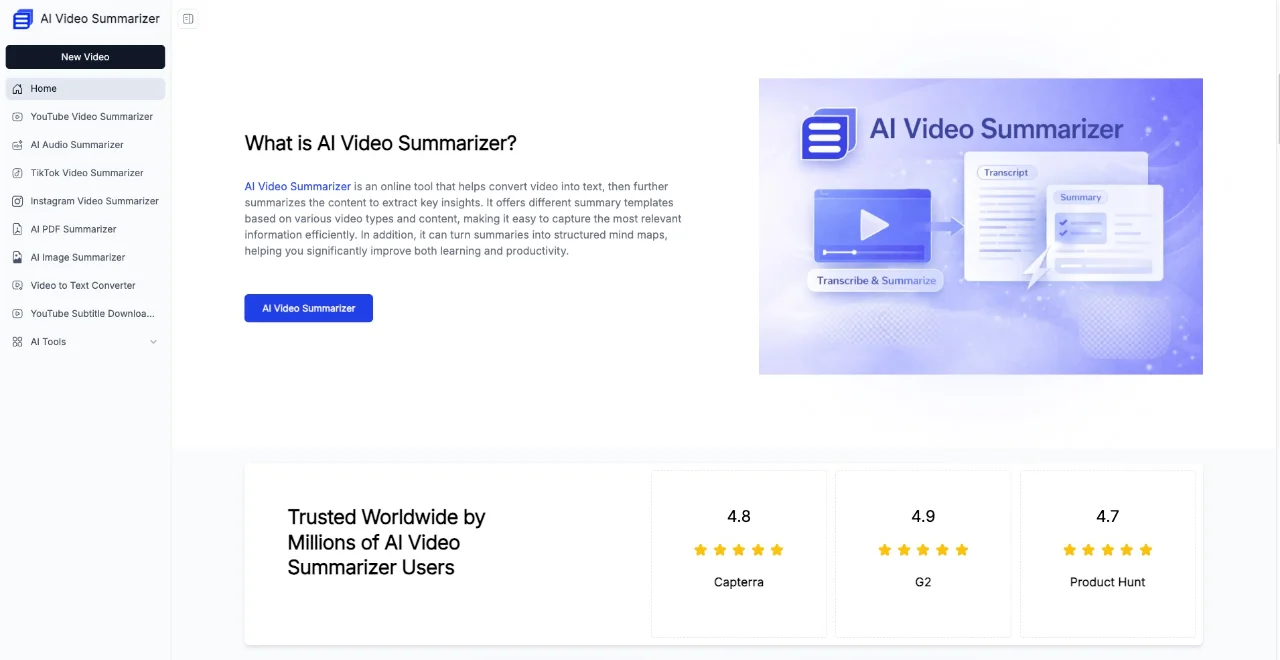Viewport: 1280px width, 660px height.
Task: Expand the AI Tools chevron
Action: click(x=153, y=342)
